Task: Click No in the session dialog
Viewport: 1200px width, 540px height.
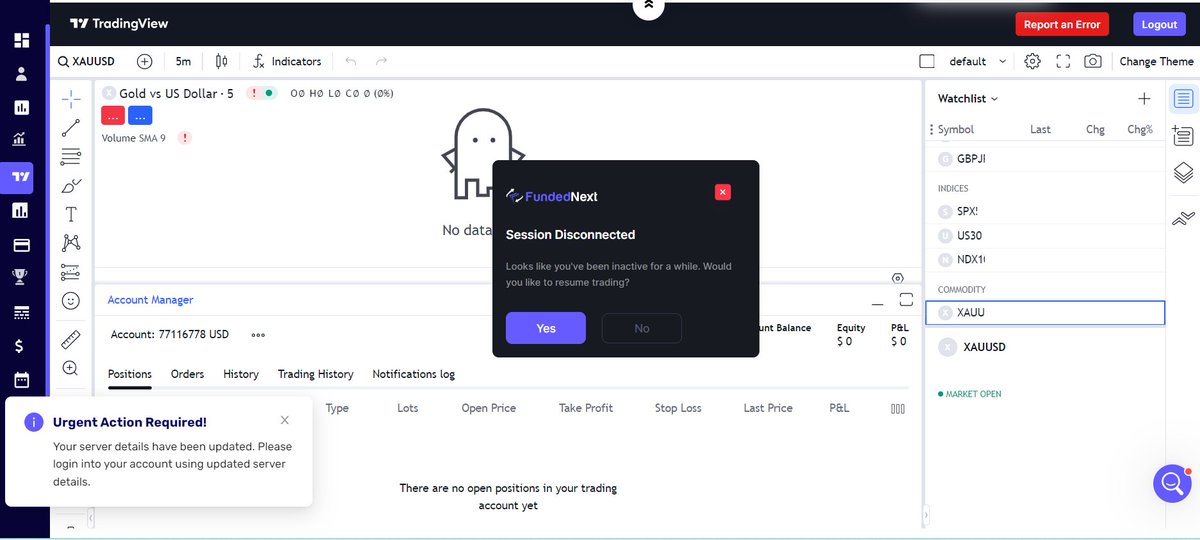Action: point(642,328)
